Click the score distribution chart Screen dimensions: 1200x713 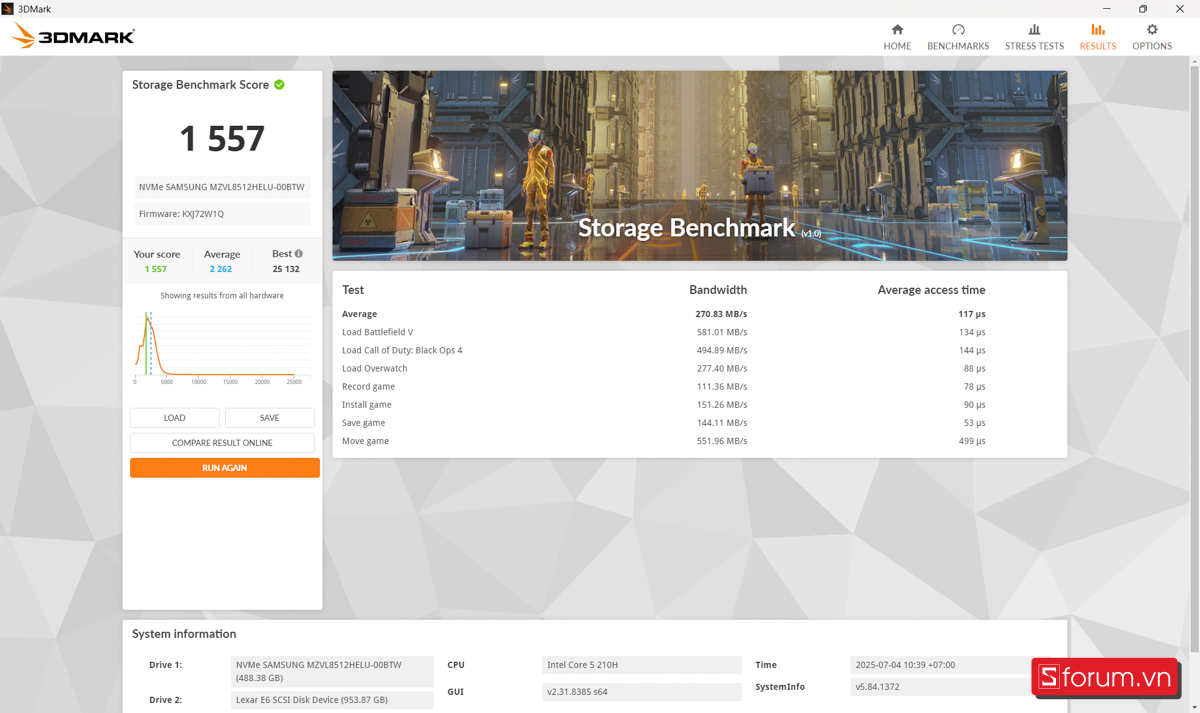[x=220, y=348]
